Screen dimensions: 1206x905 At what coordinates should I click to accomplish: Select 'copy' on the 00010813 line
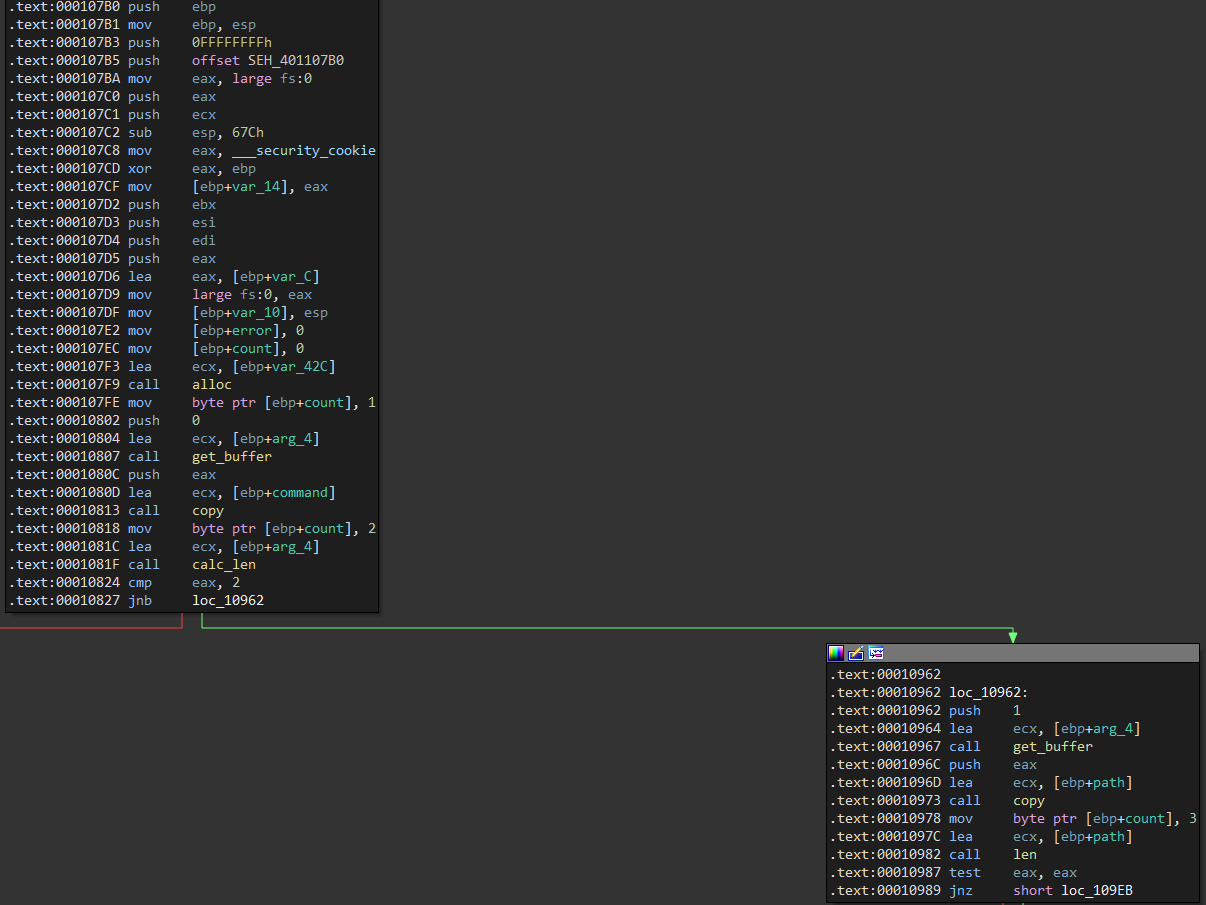(208, 511)
